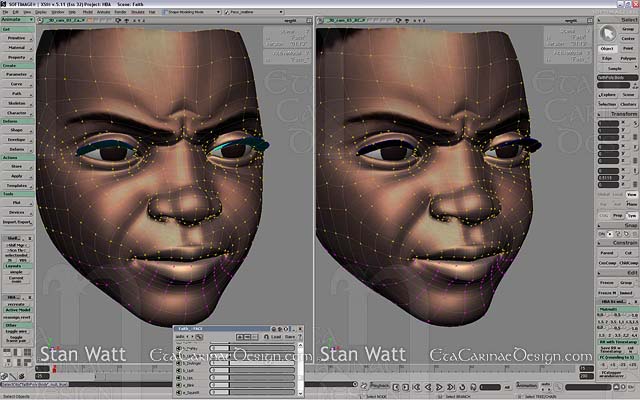
Task: Open the File menu
Action: pyautogui.click(x=7, y=11)
